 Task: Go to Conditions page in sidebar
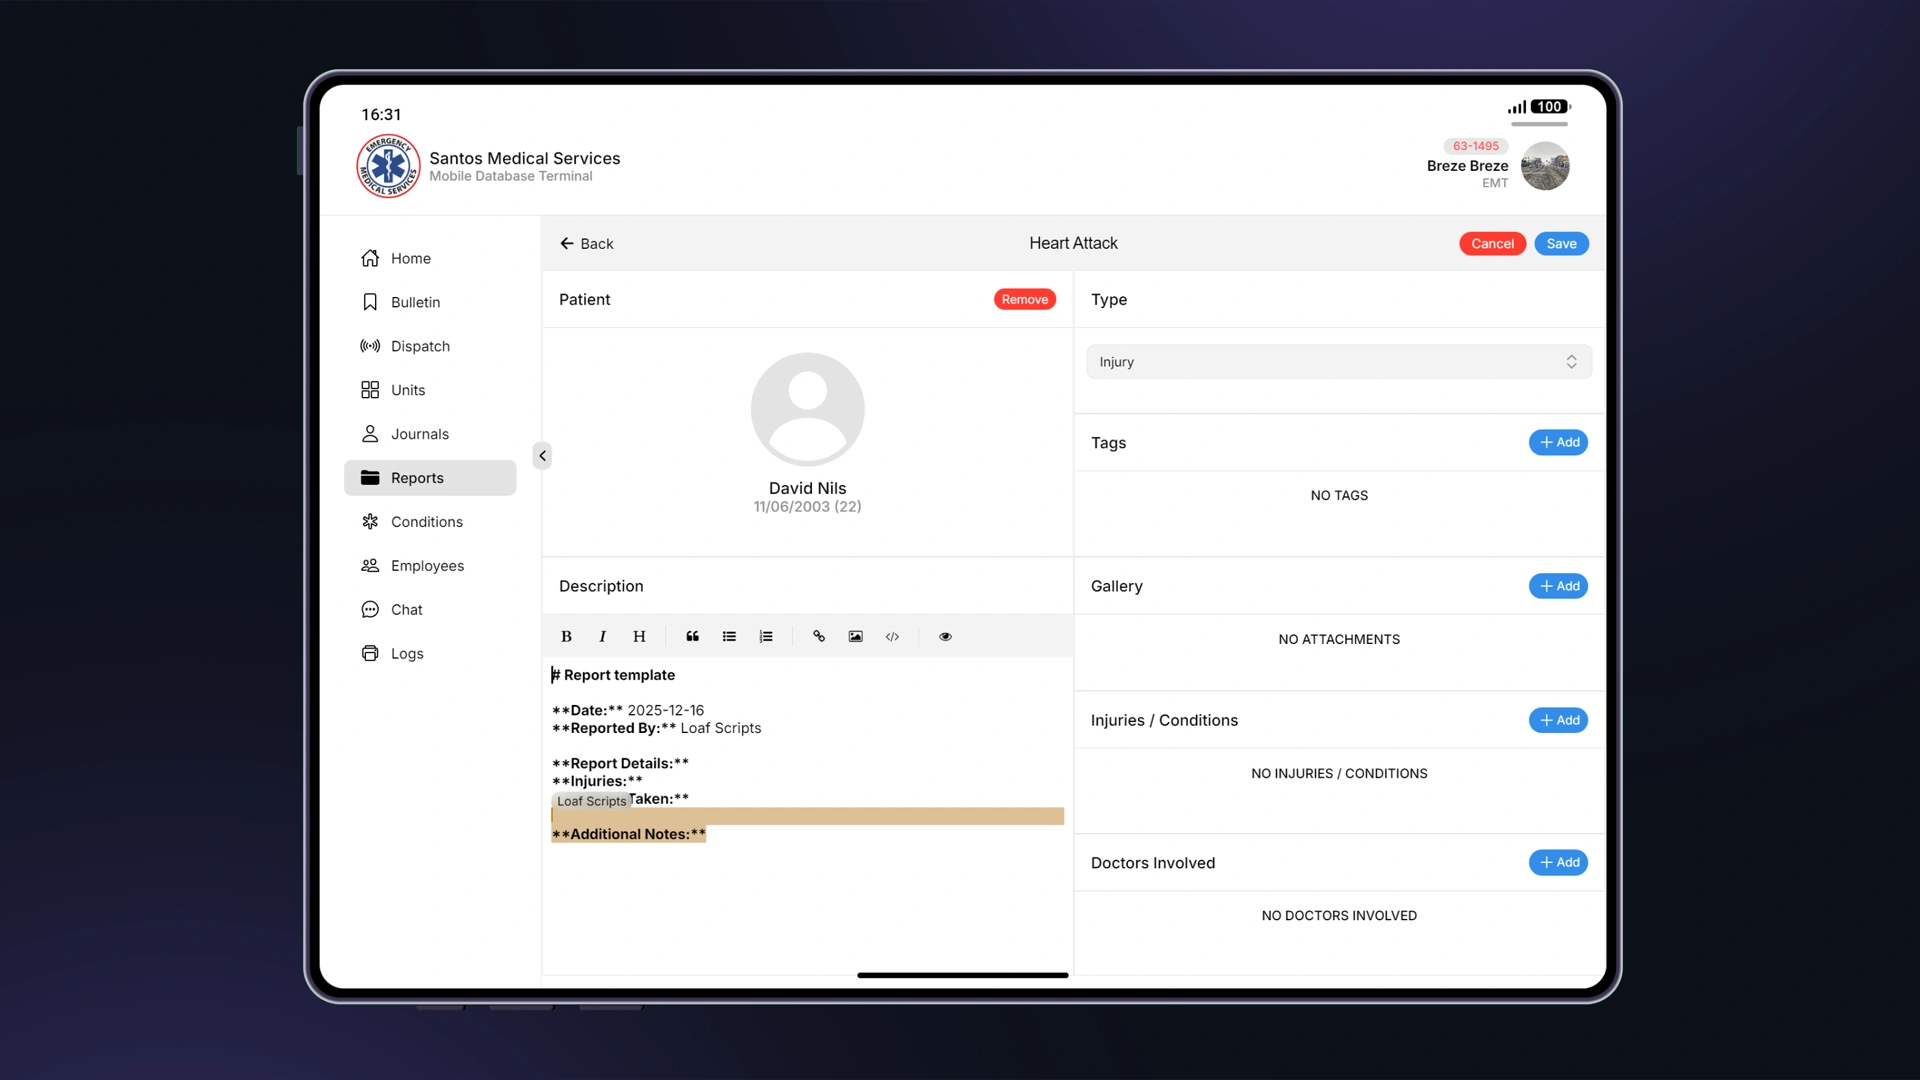coord(426,522)
